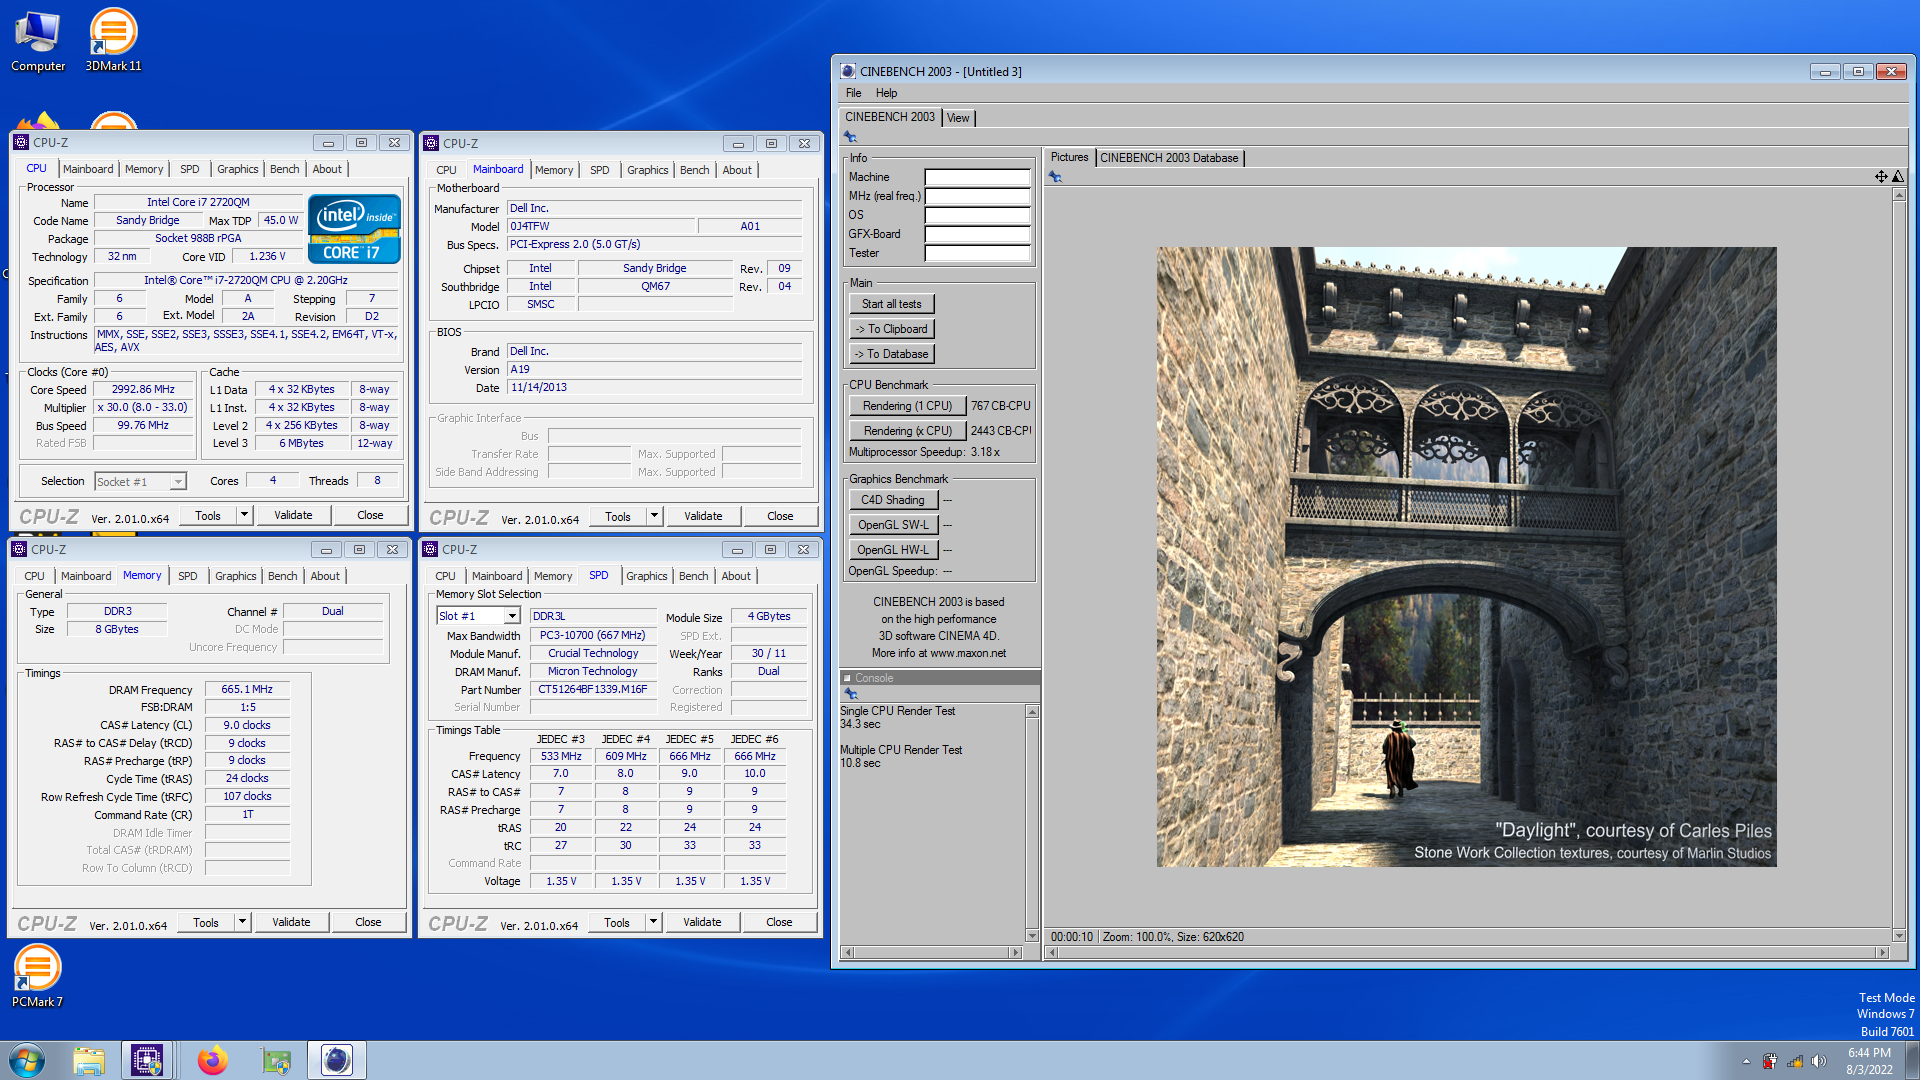
Task: Open the Slot #1 memory slot dropdown
Action: click(512, 616)
